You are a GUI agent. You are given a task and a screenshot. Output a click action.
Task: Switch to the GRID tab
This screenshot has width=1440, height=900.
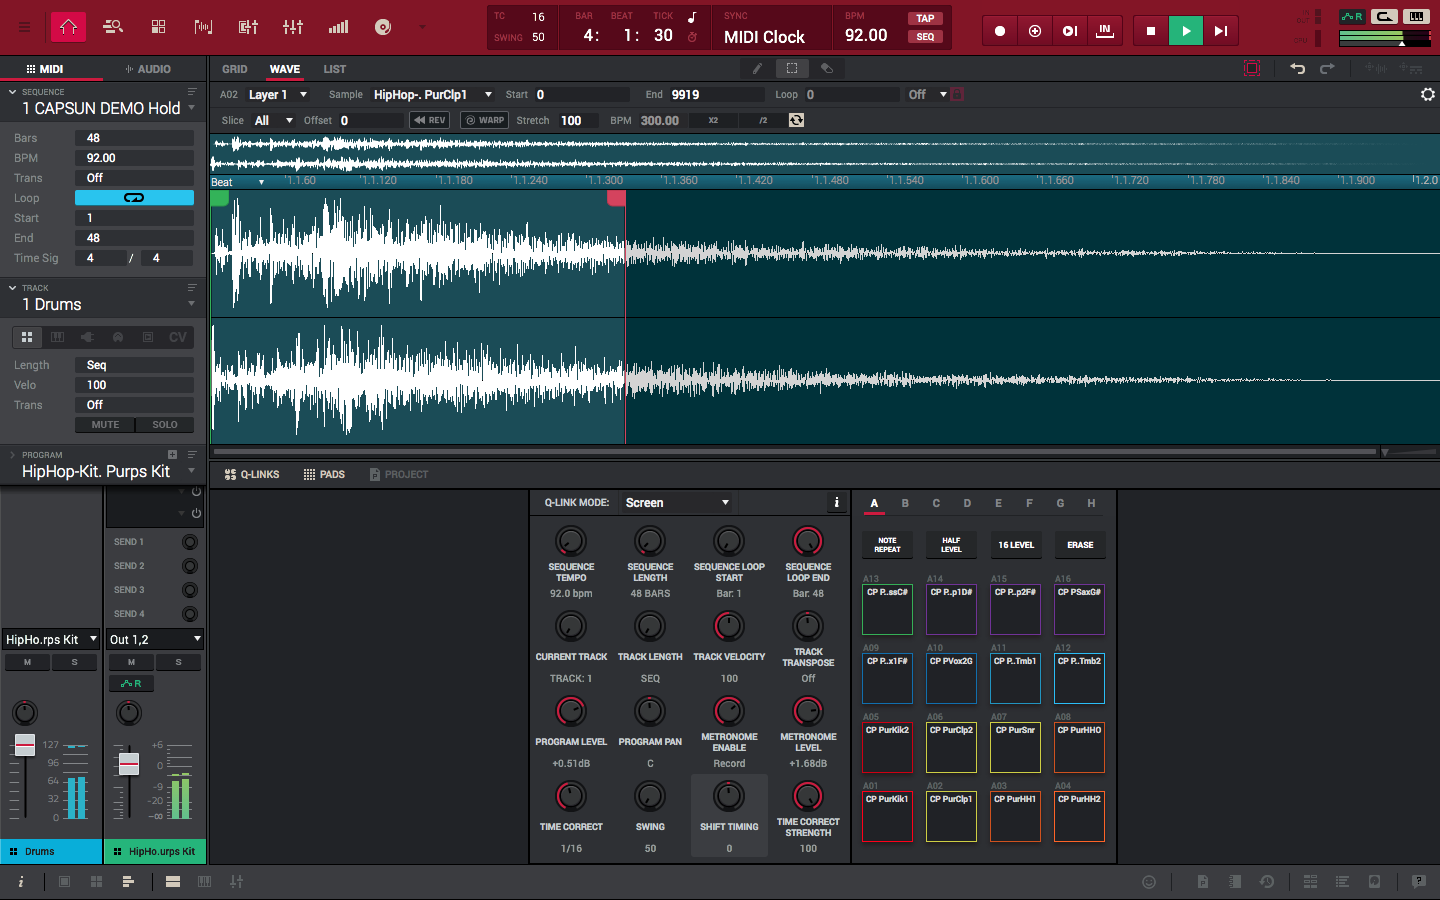tap(235, 69)
